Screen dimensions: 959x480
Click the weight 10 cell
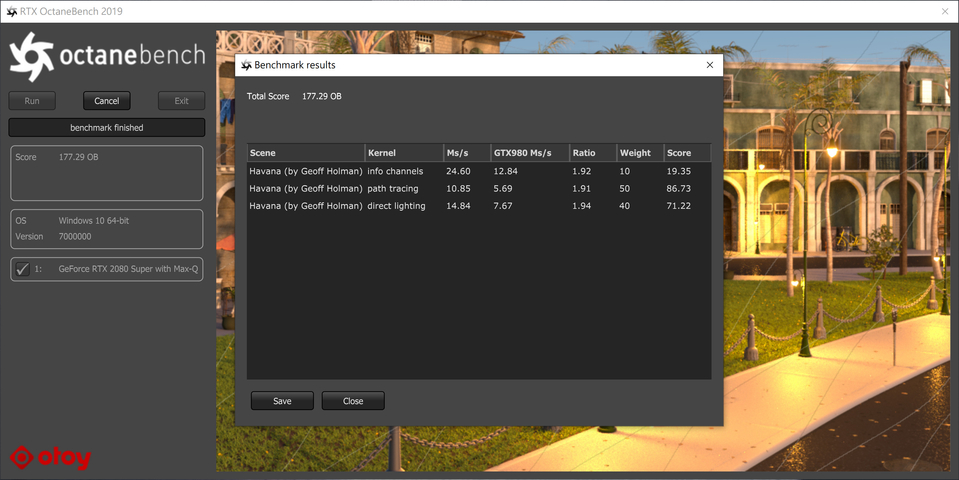[624, 171]
